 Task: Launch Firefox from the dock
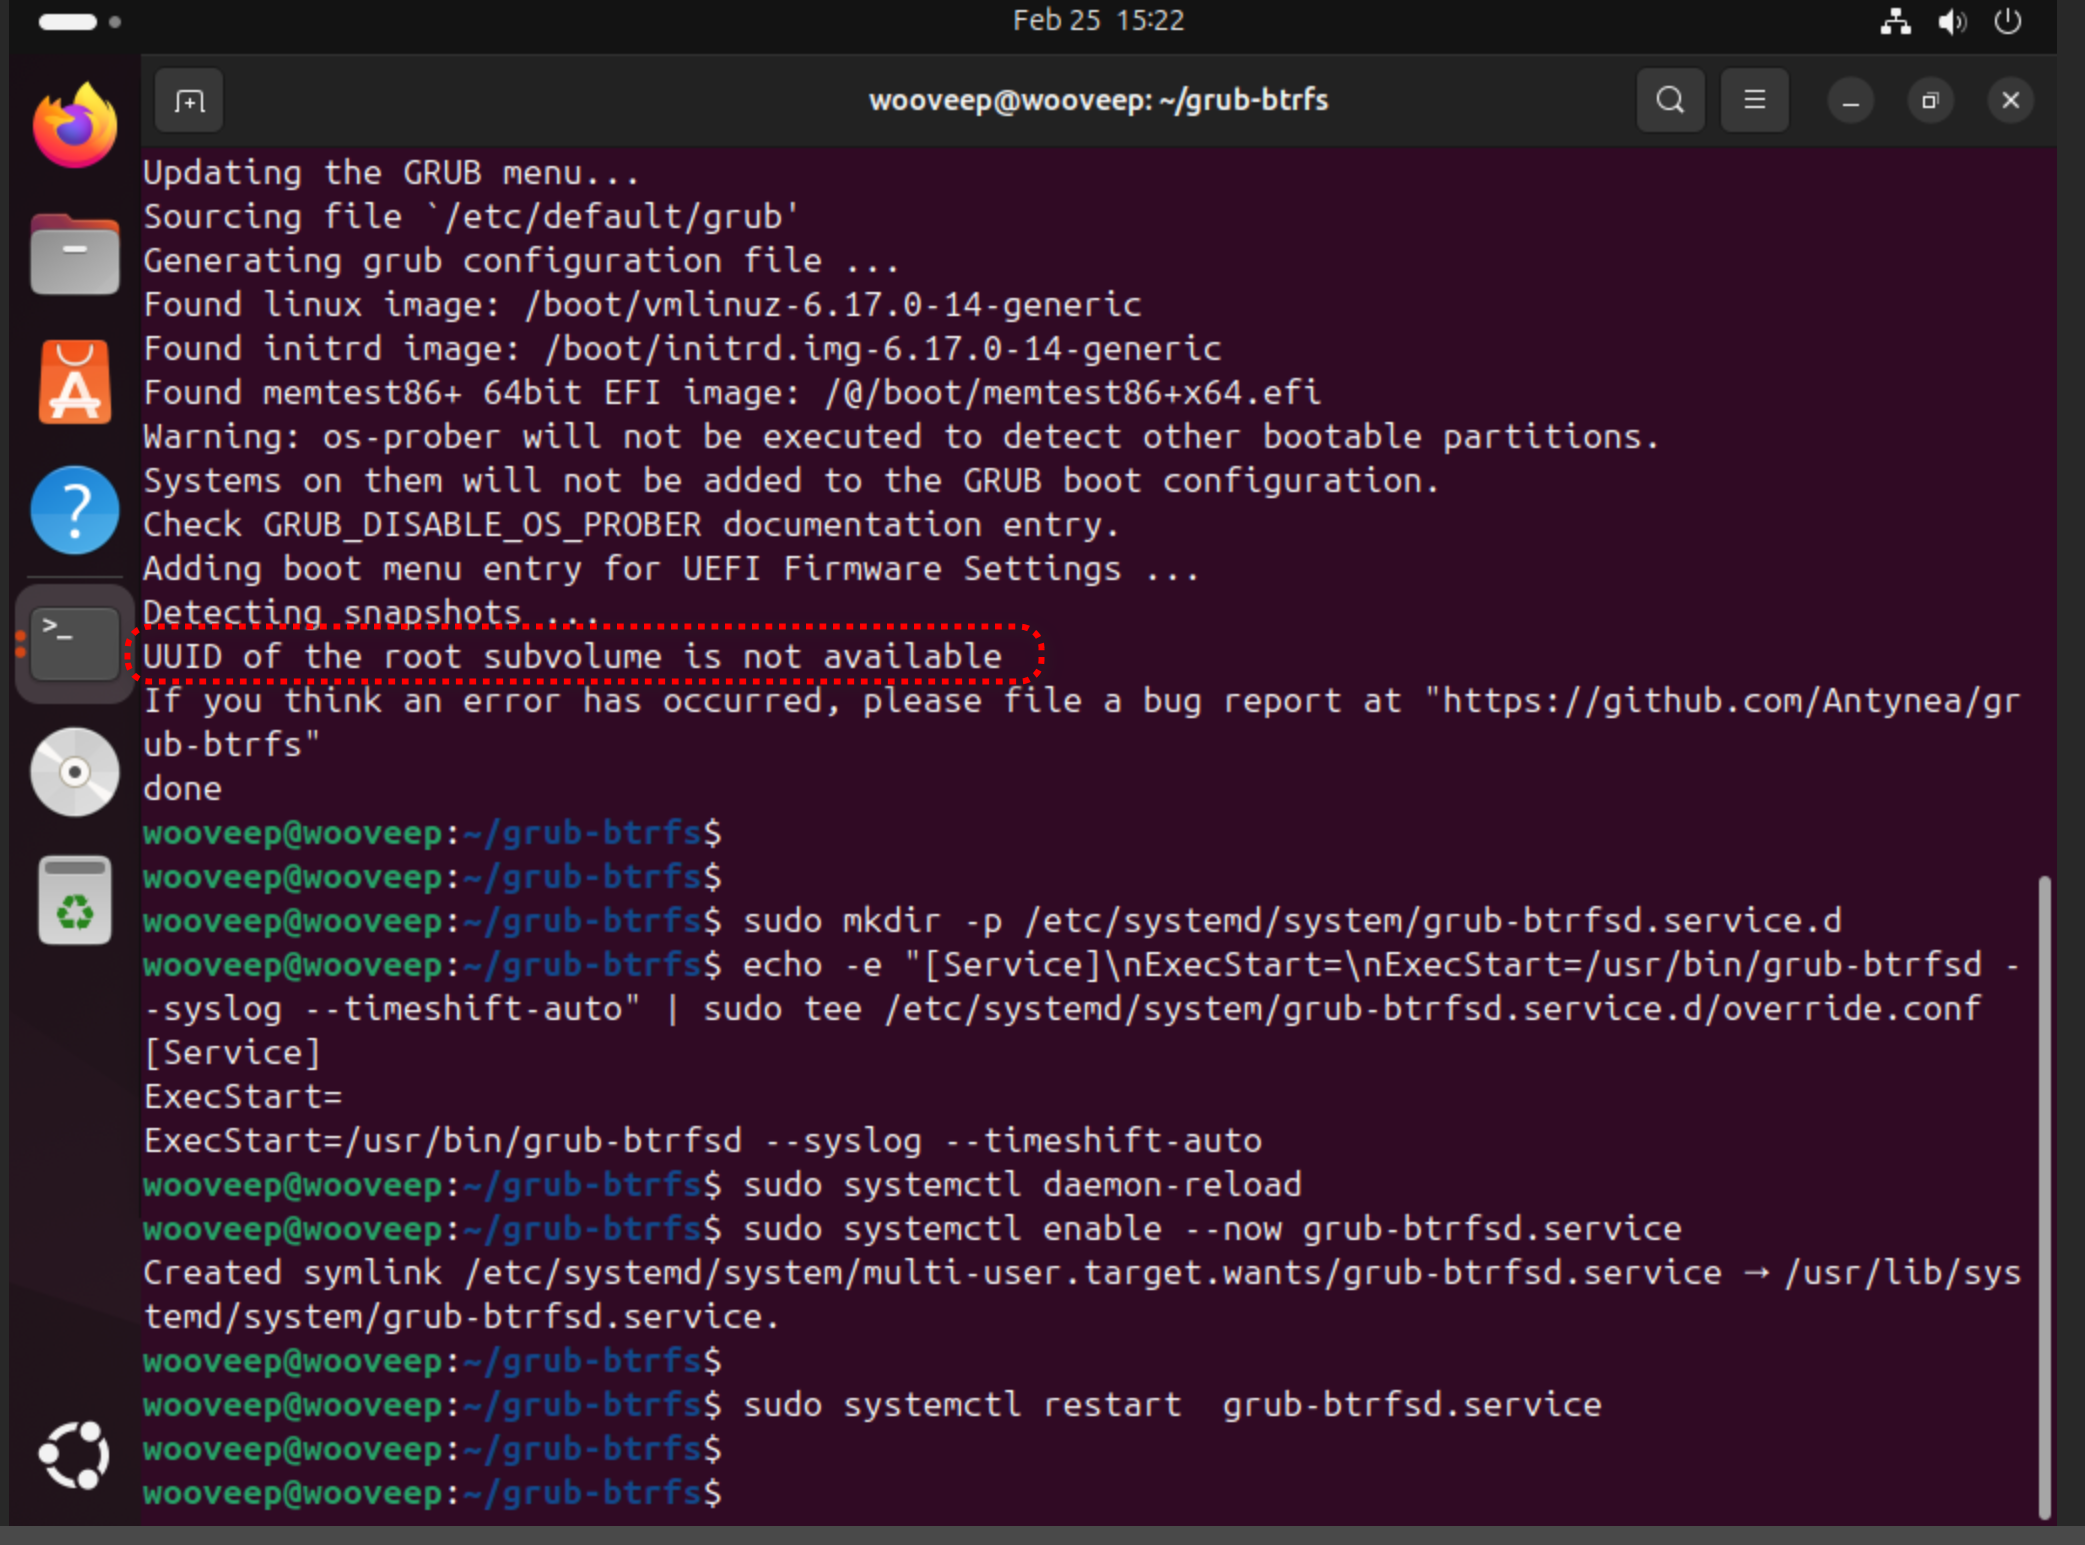pos(75,127)
